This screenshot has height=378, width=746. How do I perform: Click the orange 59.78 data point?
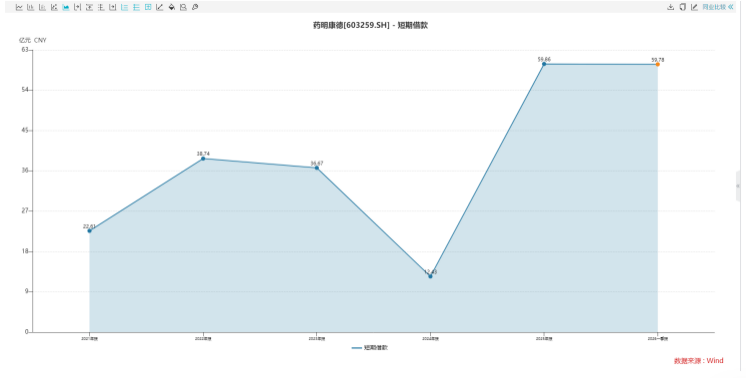[658, 64]
